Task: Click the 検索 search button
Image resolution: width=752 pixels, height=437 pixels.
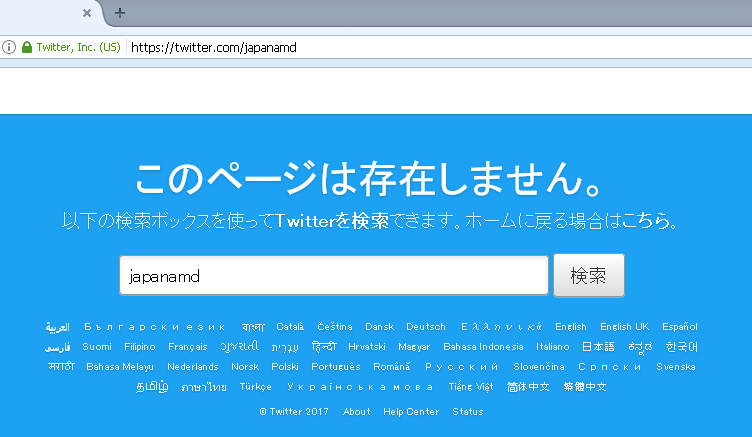Action: point(589,275)
